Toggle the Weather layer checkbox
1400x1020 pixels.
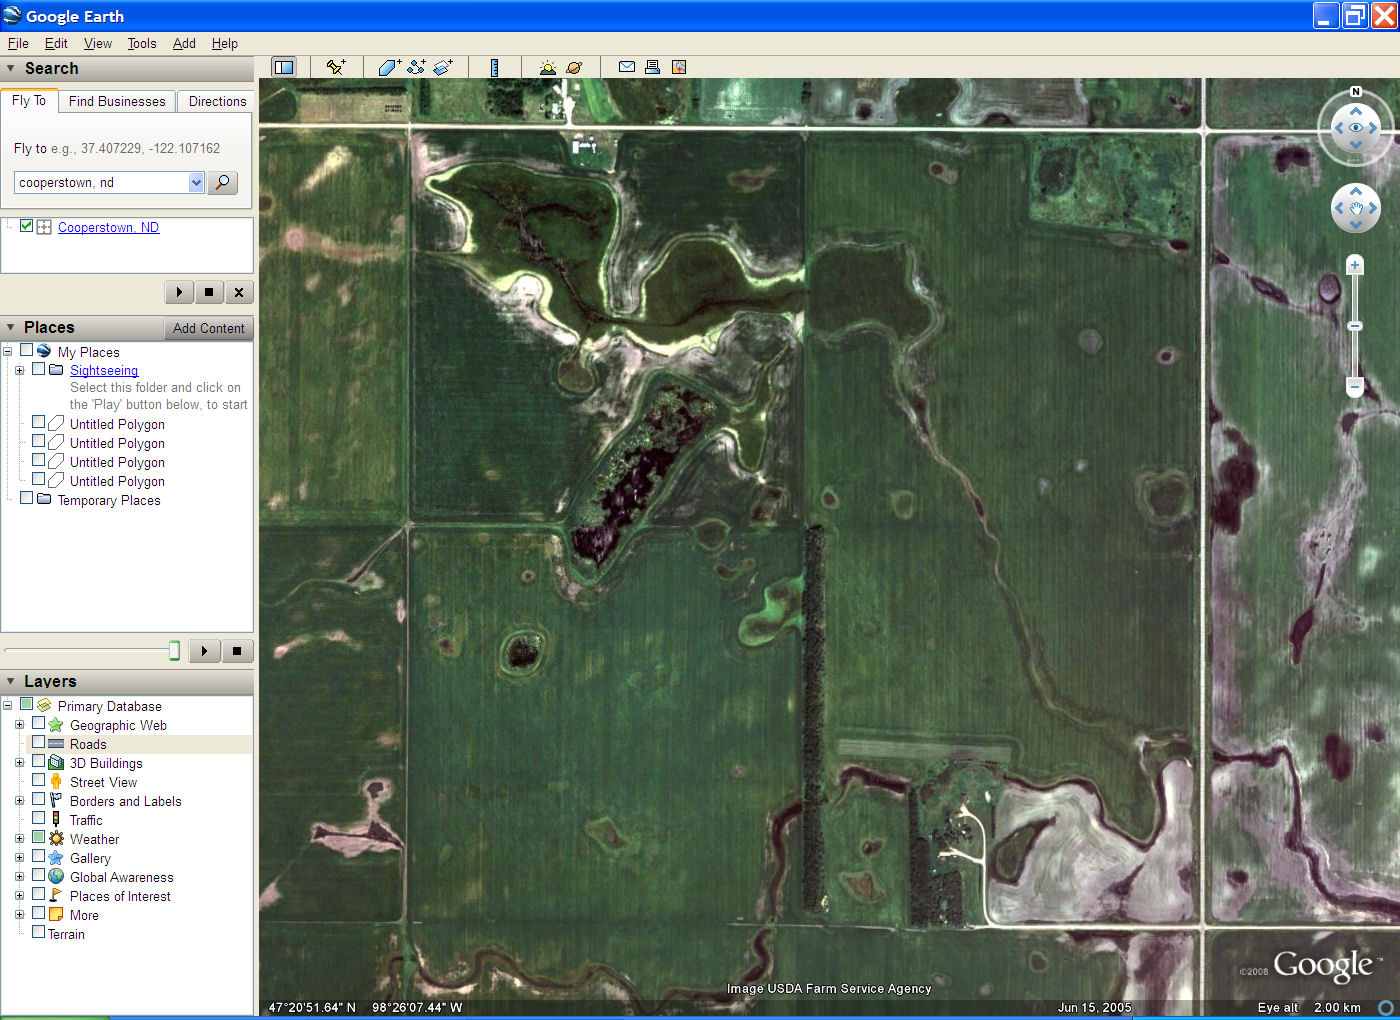(x=38, y=837)
